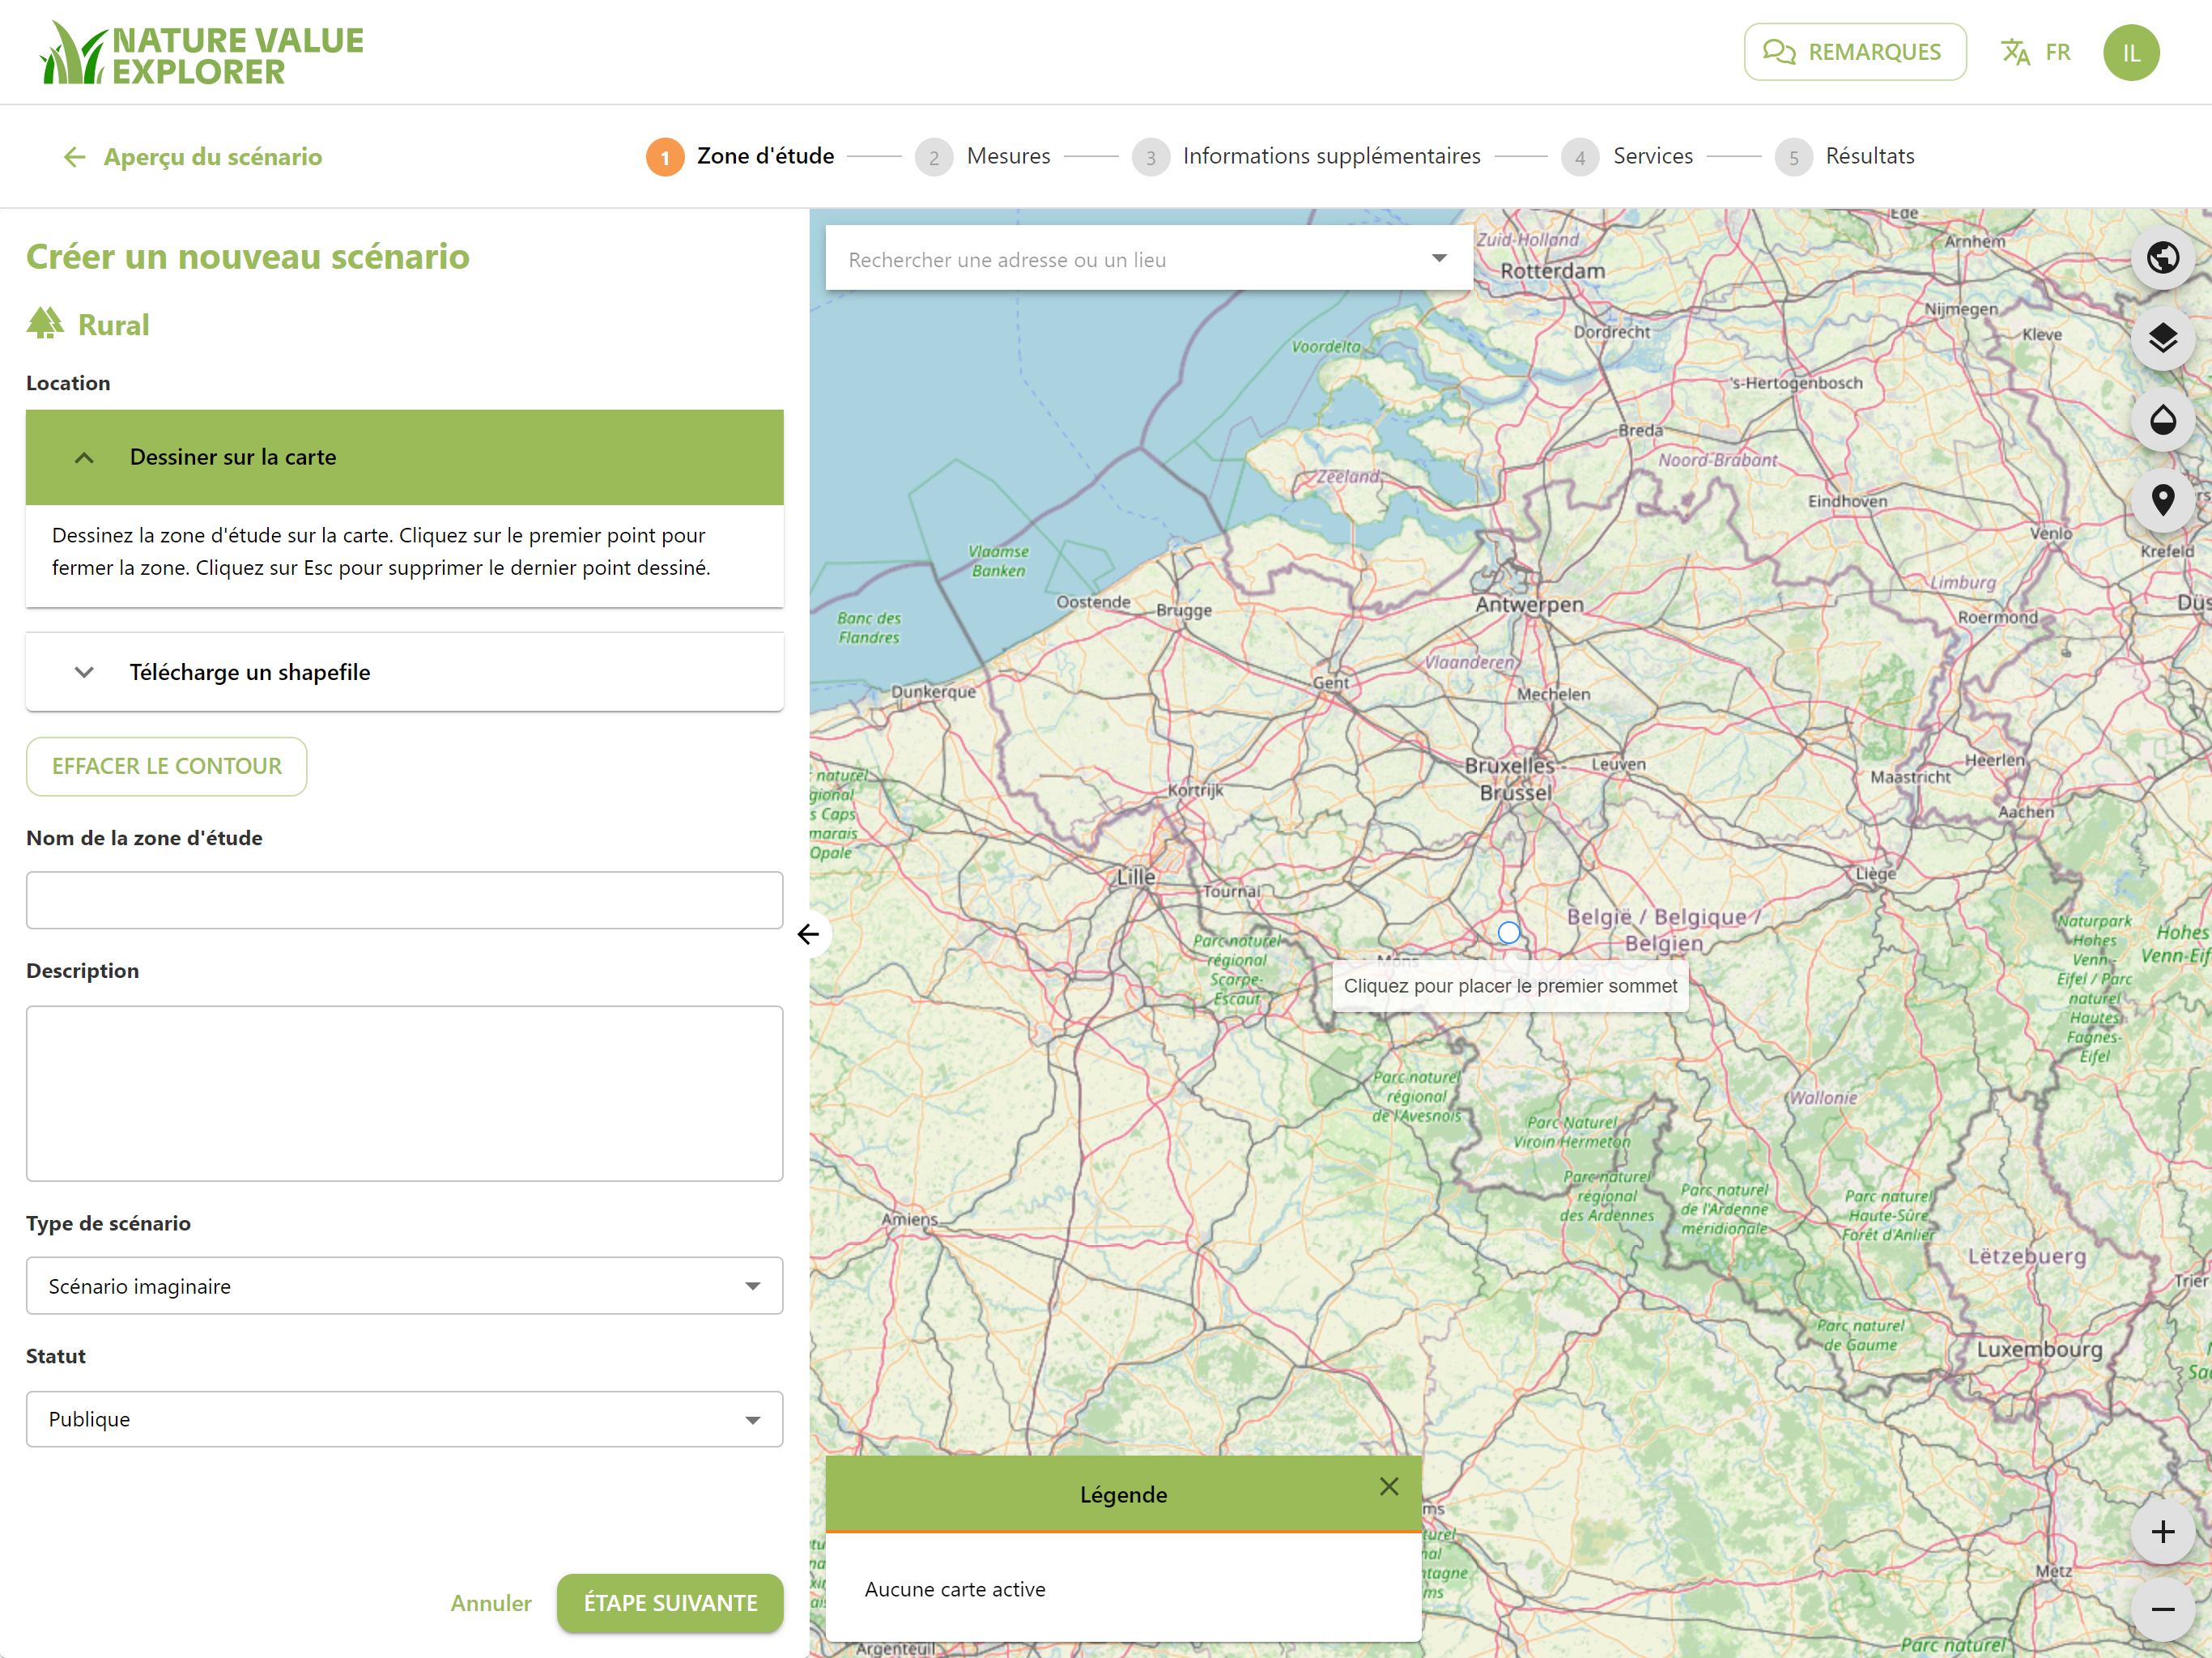Go to step 1 Zone d'étude
The image size is (2212, 1658).
(740, 157)
